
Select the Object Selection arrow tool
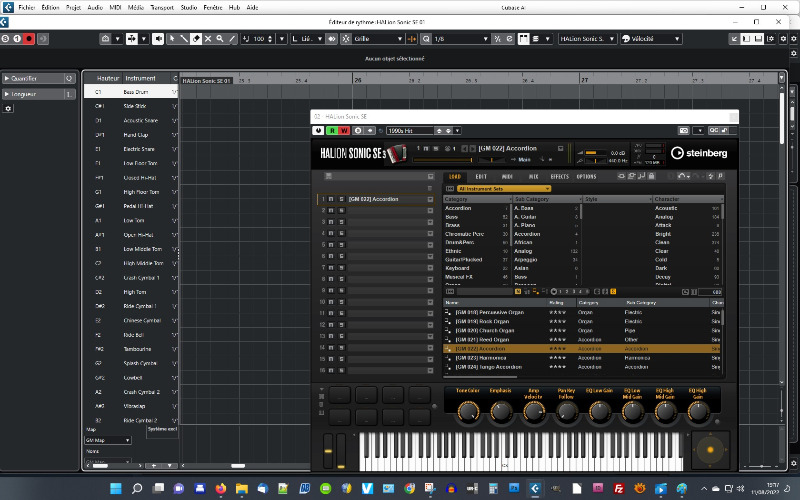click(x=172, y=39)
